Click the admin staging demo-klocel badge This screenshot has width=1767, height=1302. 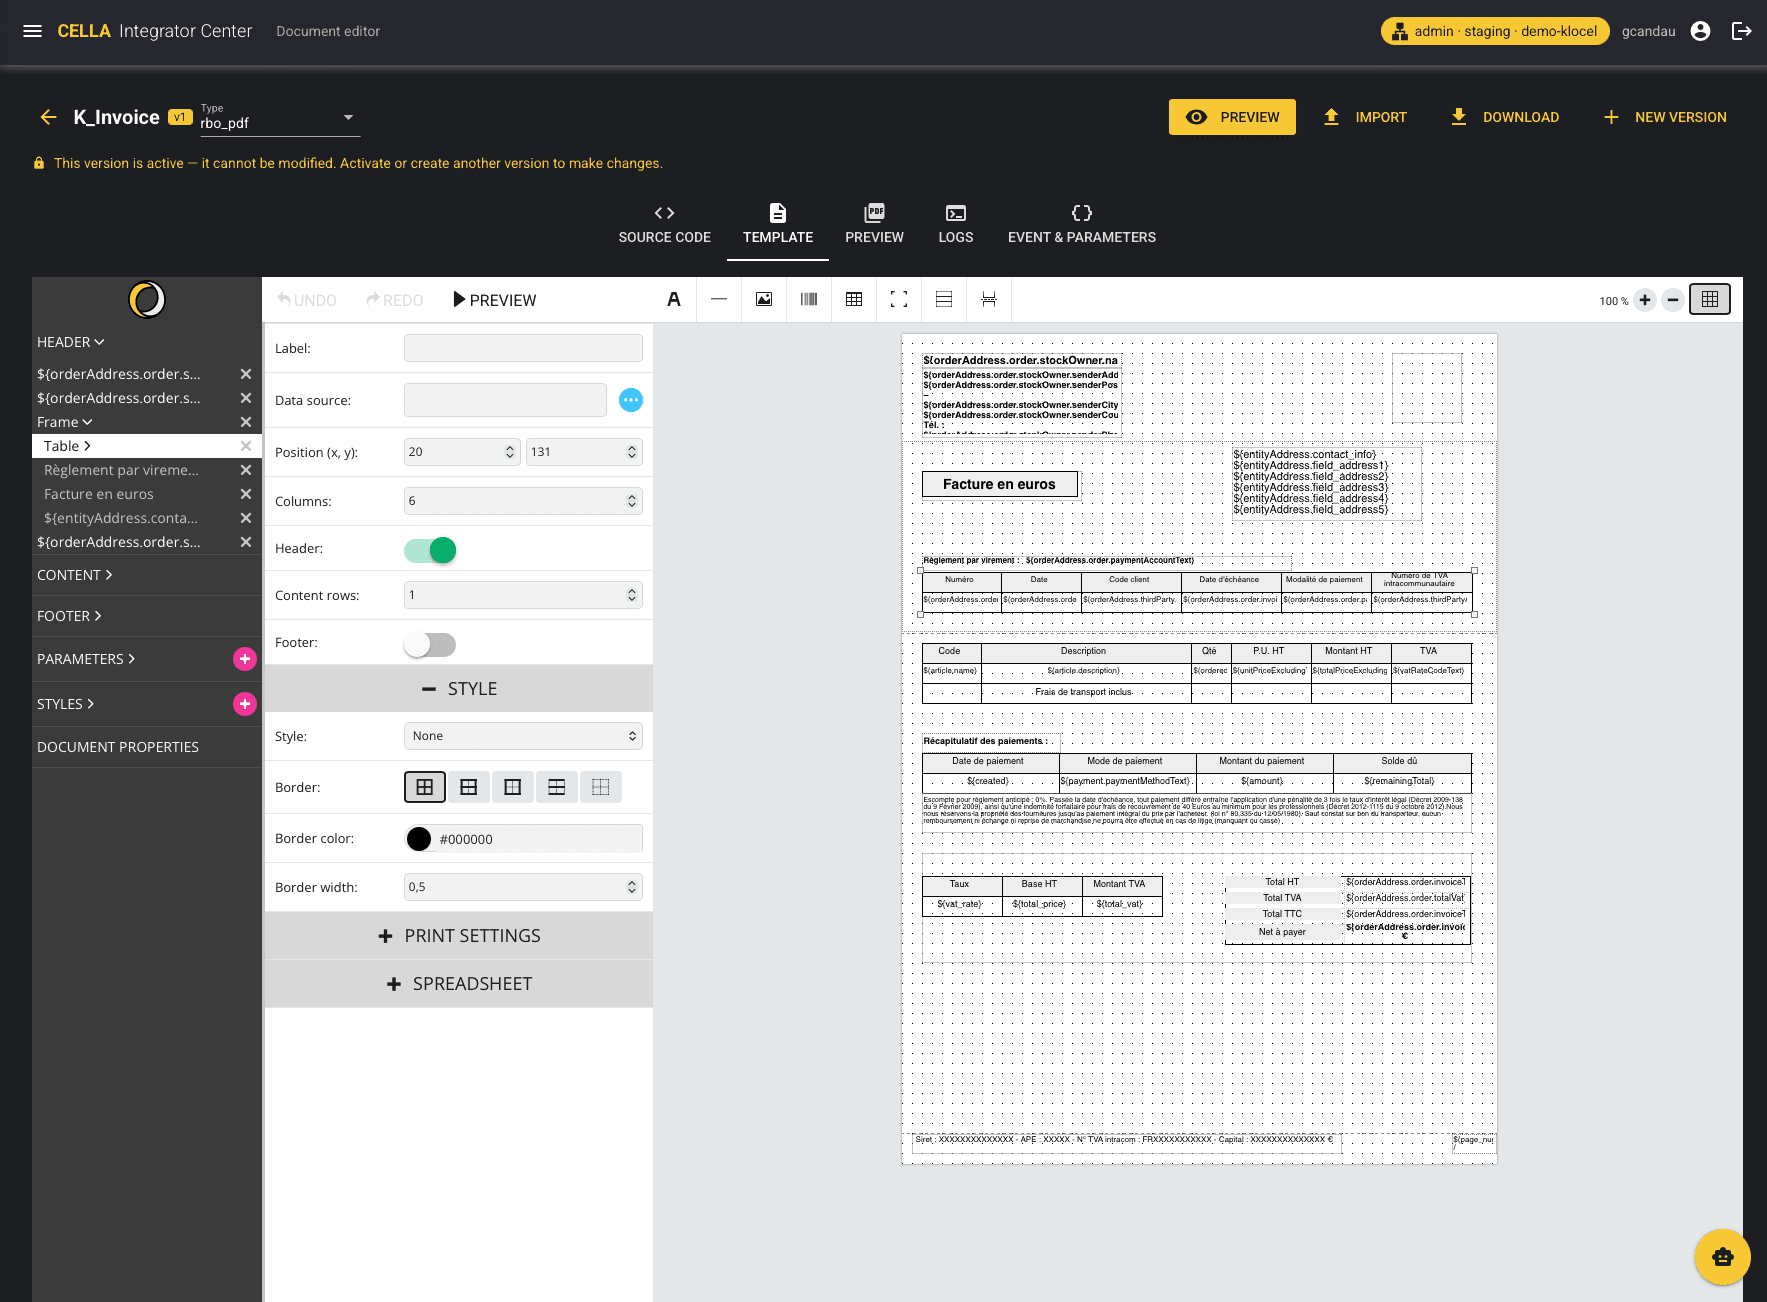[1496, 31]
